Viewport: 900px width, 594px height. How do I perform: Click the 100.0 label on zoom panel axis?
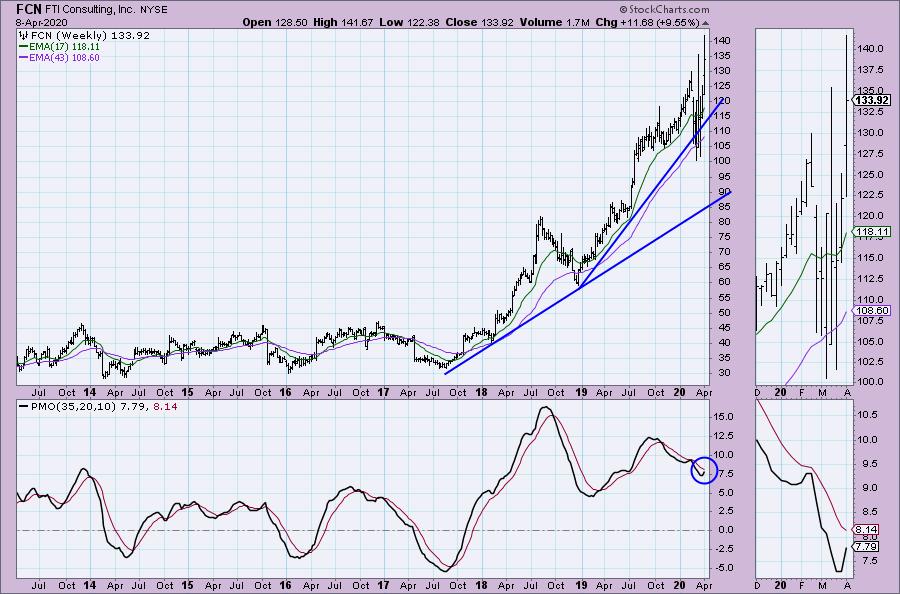871,382
